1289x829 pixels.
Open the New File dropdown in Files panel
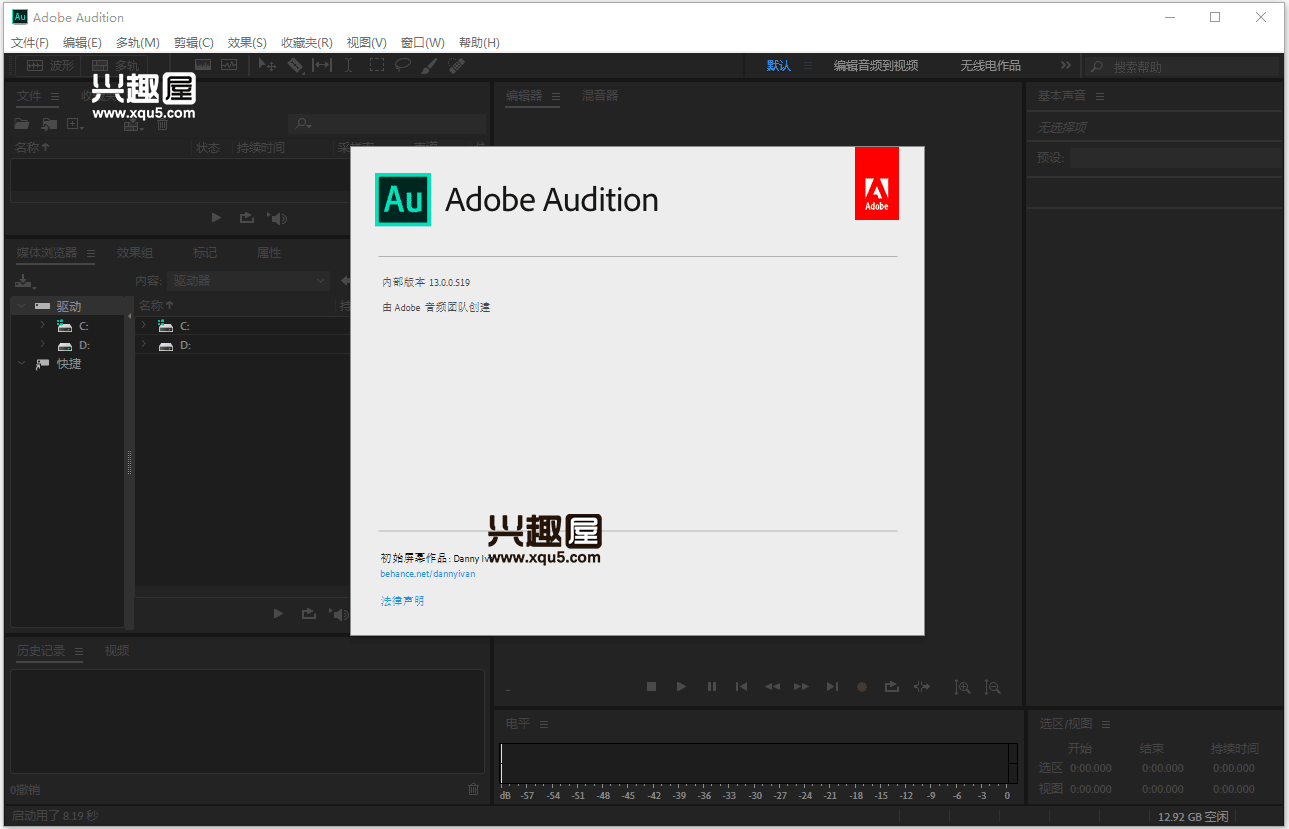click(x=76, y=124)
